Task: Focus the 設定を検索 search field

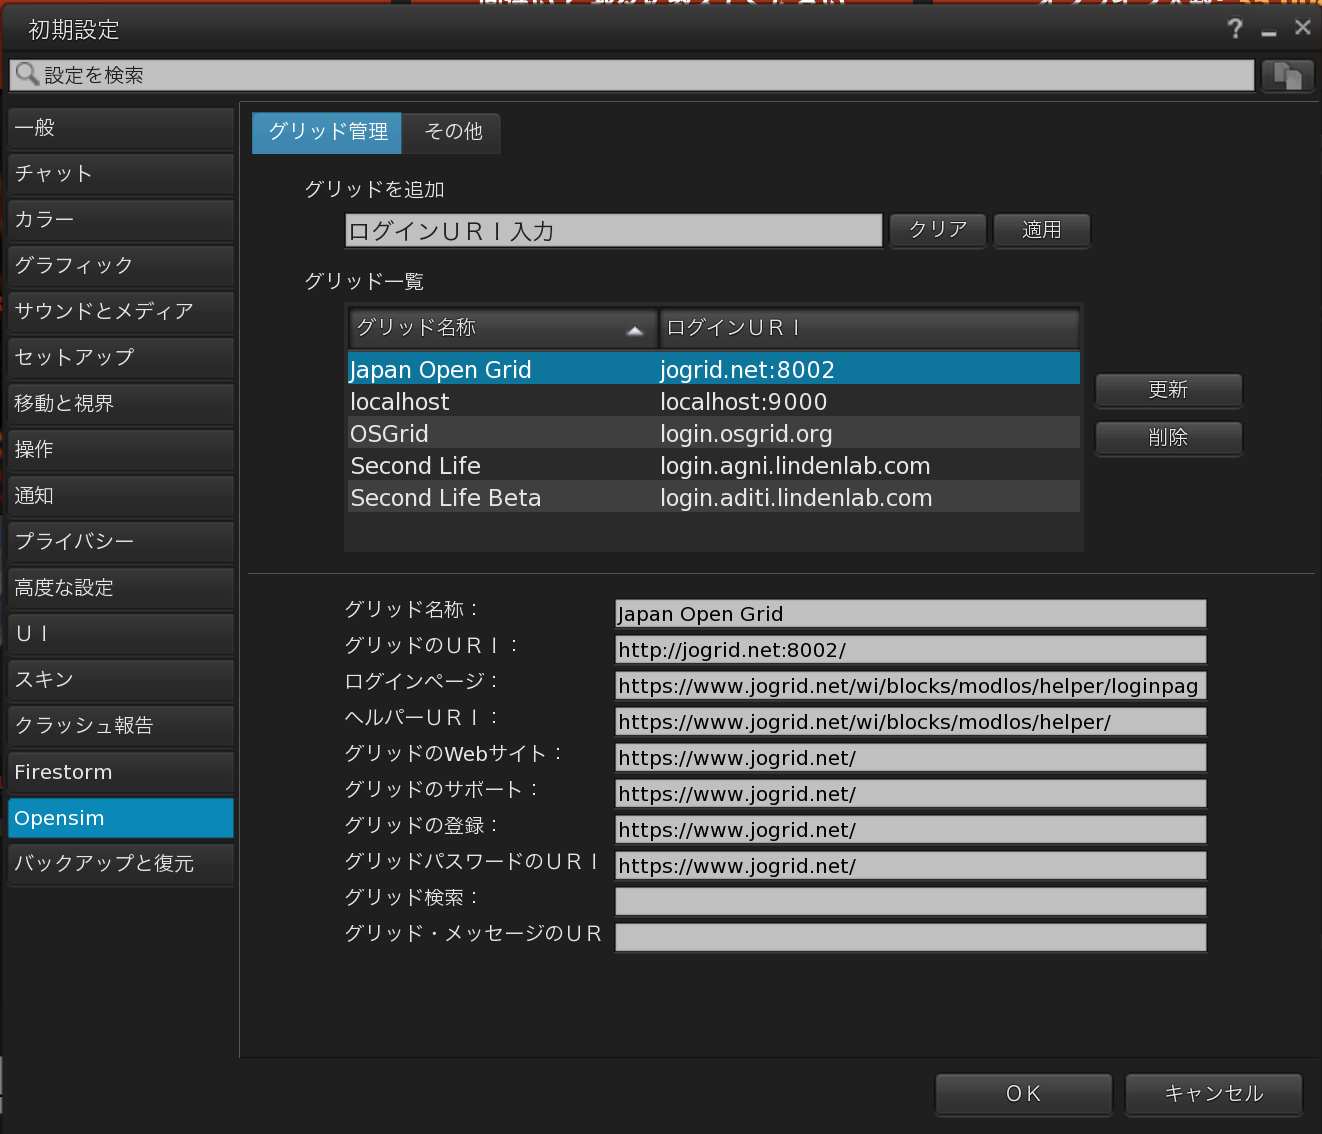Action: coord(632,75)
